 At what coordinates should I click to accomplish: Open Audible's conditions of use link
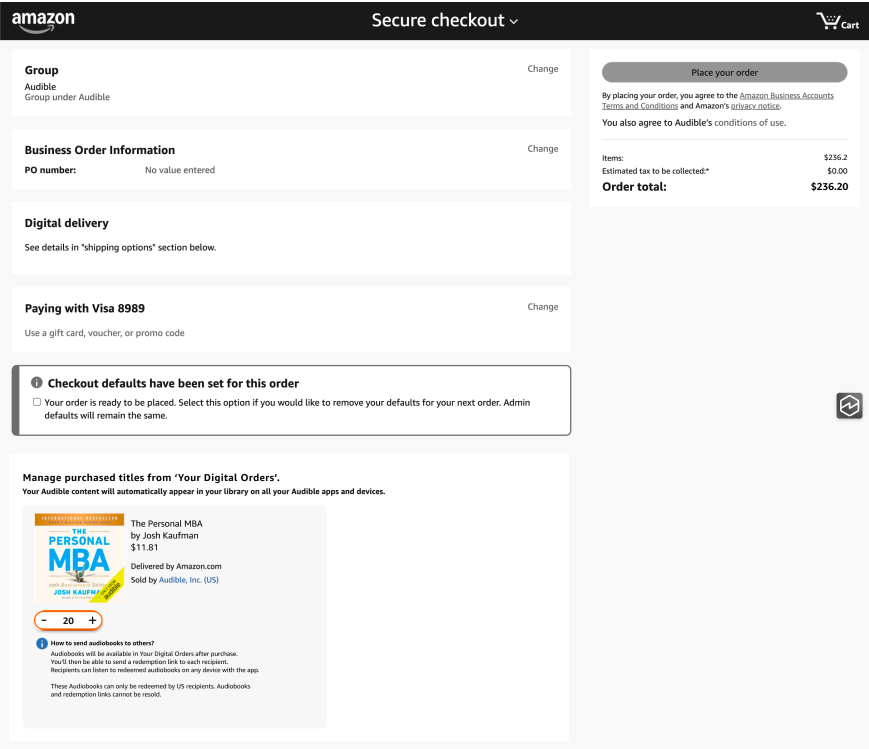[x=749, y=123]
